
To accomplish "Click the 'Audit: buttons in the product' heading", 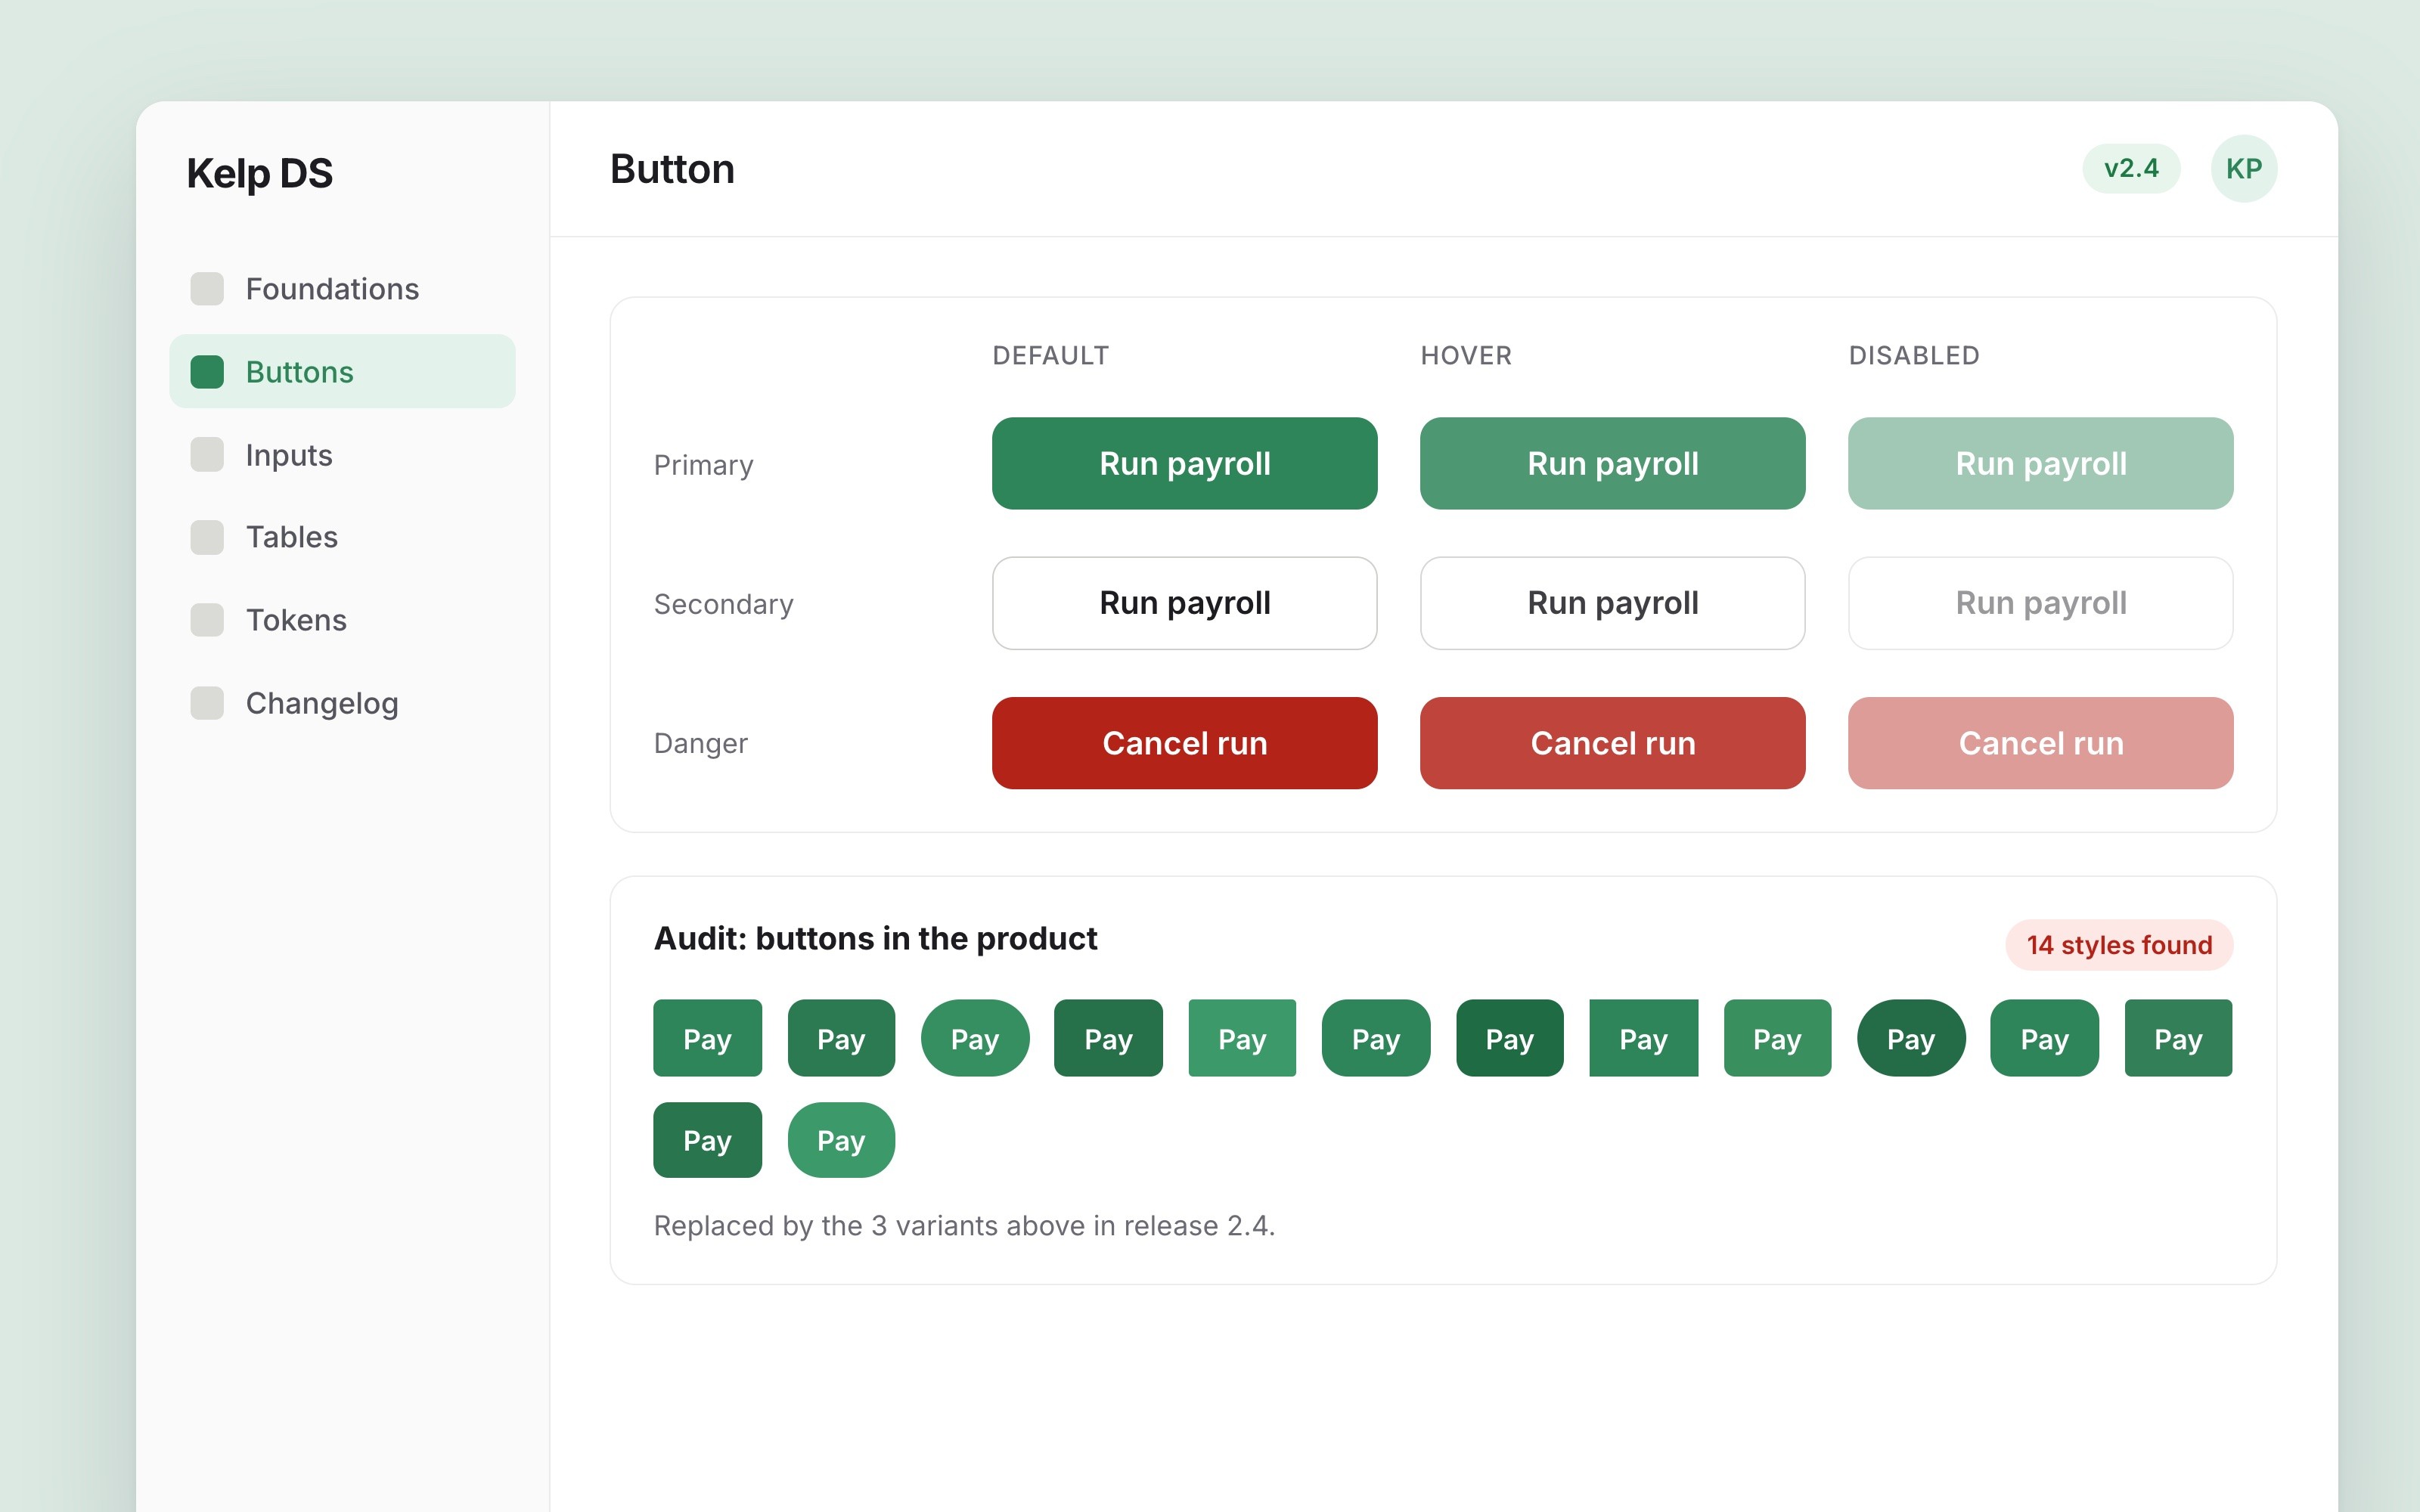I will tap(875, 939).
